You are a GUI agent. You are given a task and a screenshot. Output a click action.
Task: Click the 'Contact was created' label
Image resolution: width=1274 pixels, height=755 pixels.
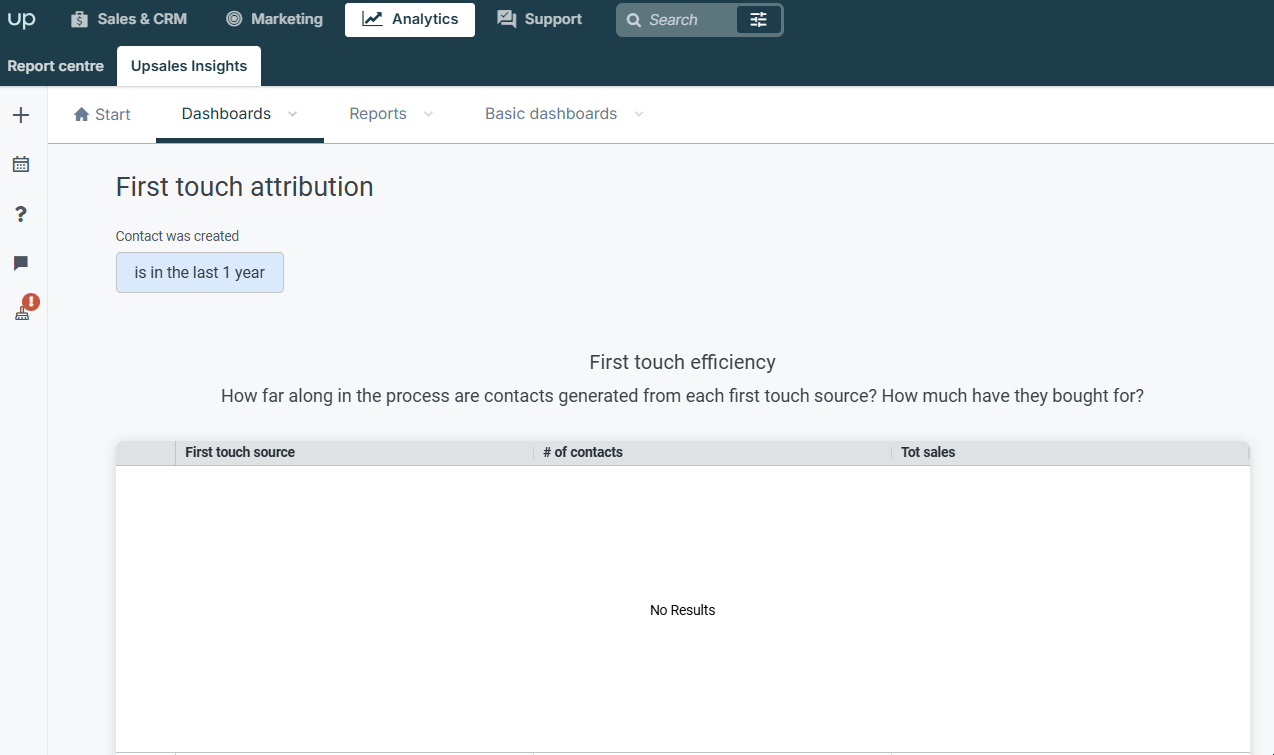coord(177,236)
